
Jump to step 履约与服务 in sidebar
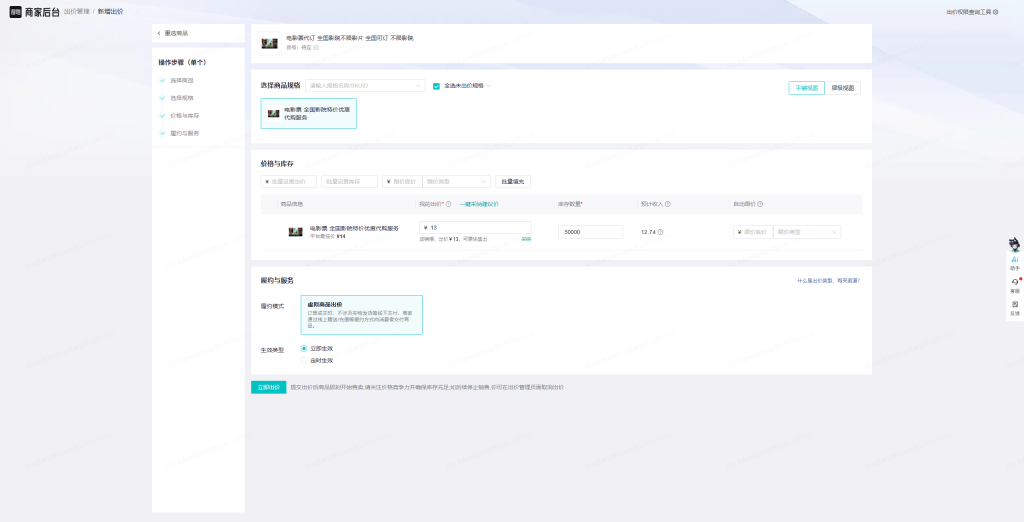(185, 133)
